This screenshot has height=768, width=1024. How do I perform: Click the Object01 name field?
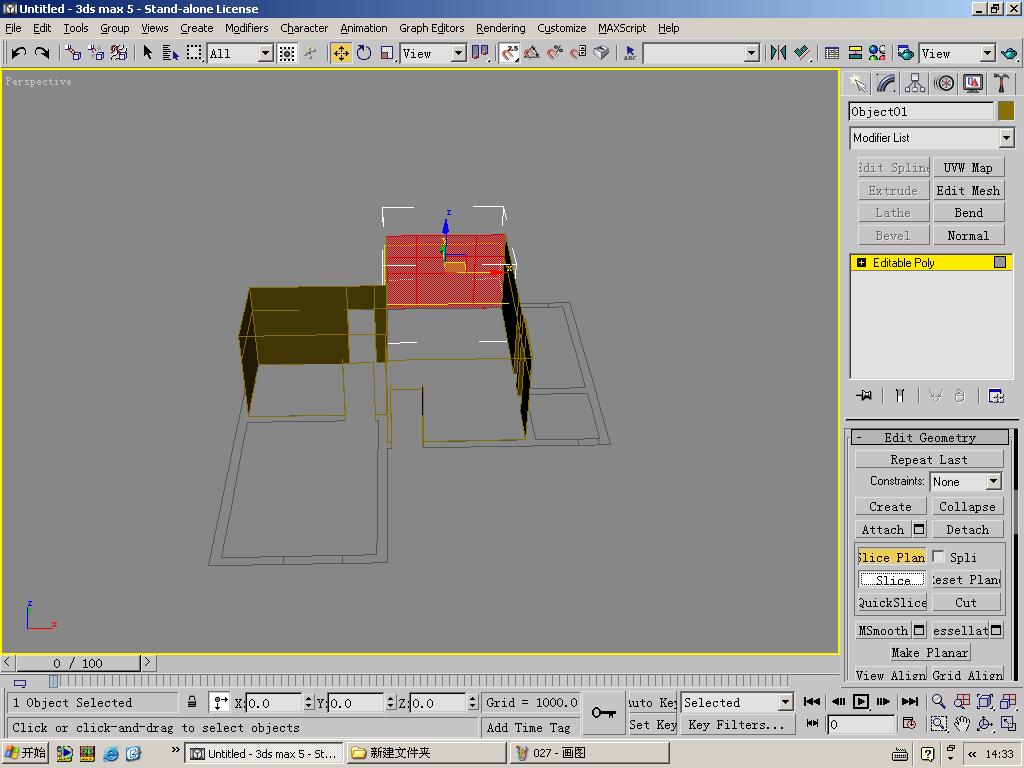point(921,112)
